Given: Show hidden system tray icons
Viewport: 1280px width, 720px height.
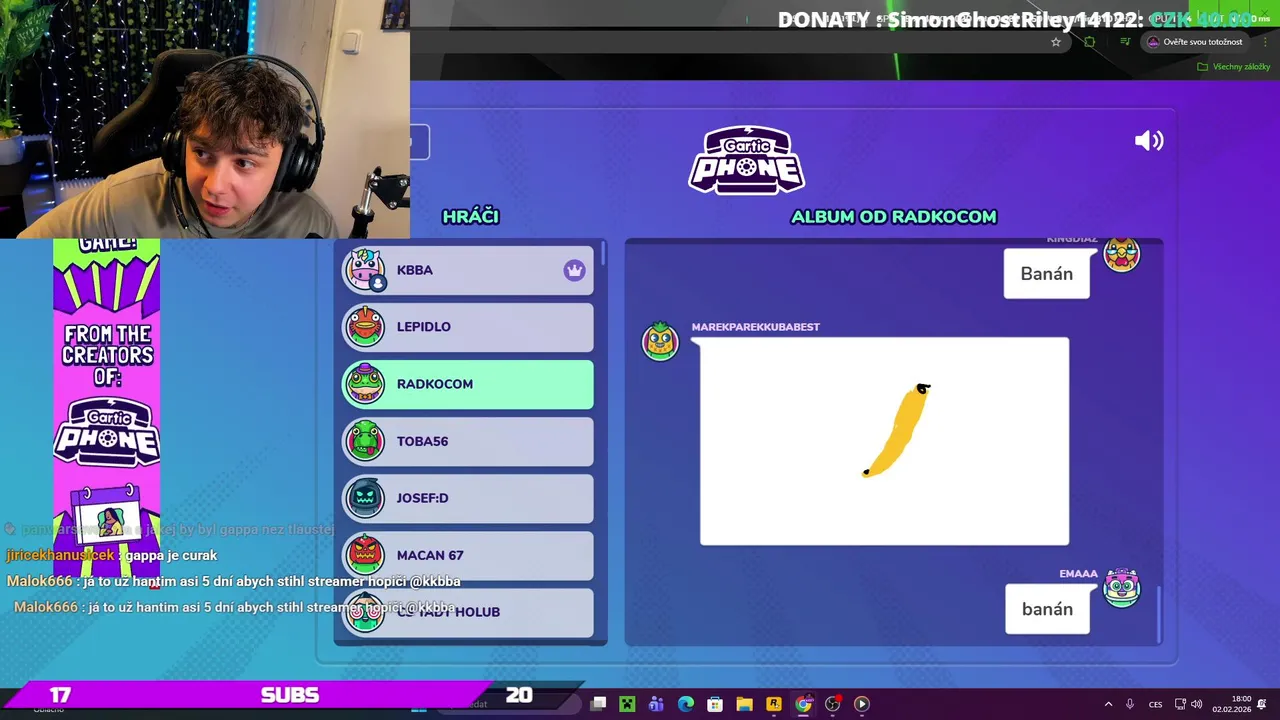Looking at the screenshot, I should click(1108, 704).
